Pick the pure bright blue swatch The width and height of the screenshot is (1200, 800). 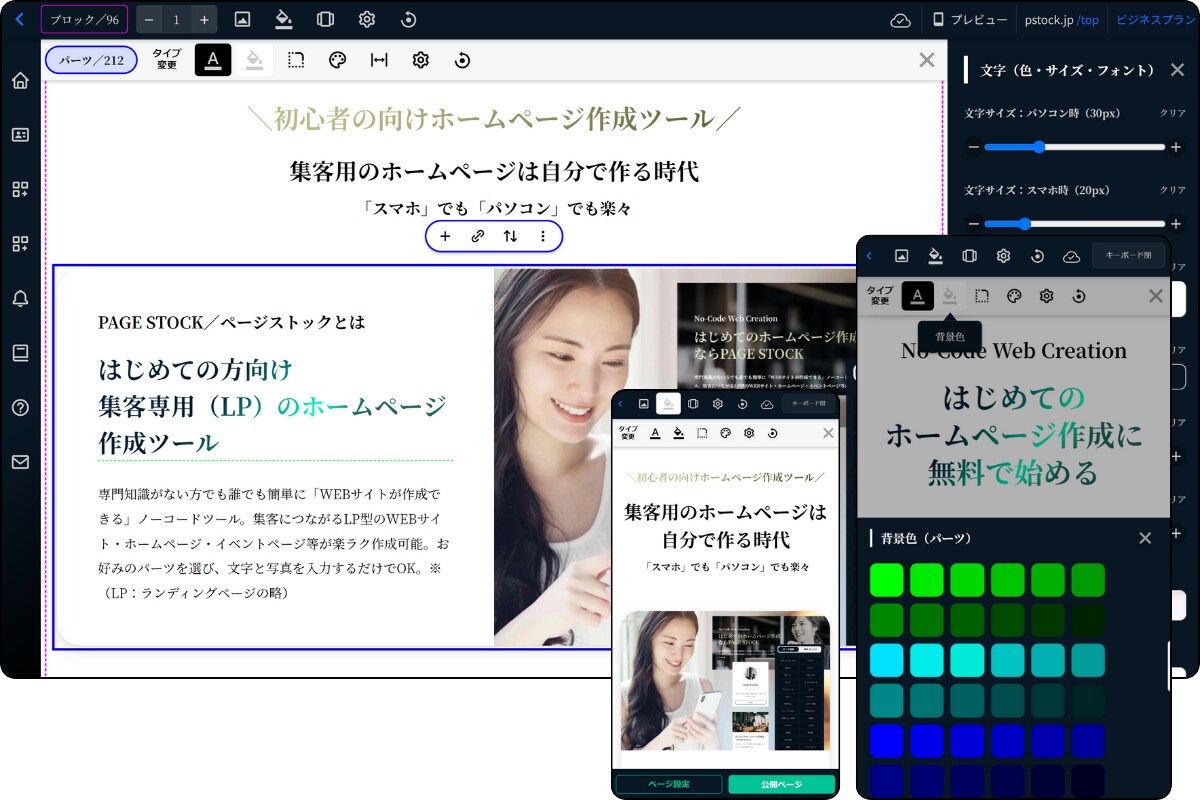[x=886, y=741]
